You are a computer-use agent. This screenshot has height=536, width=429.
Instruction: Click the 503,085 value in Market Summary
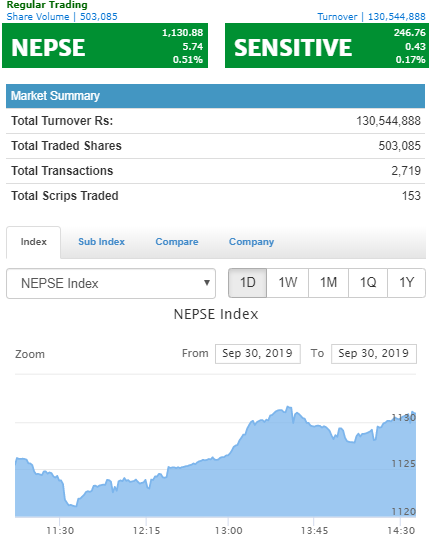400,146
